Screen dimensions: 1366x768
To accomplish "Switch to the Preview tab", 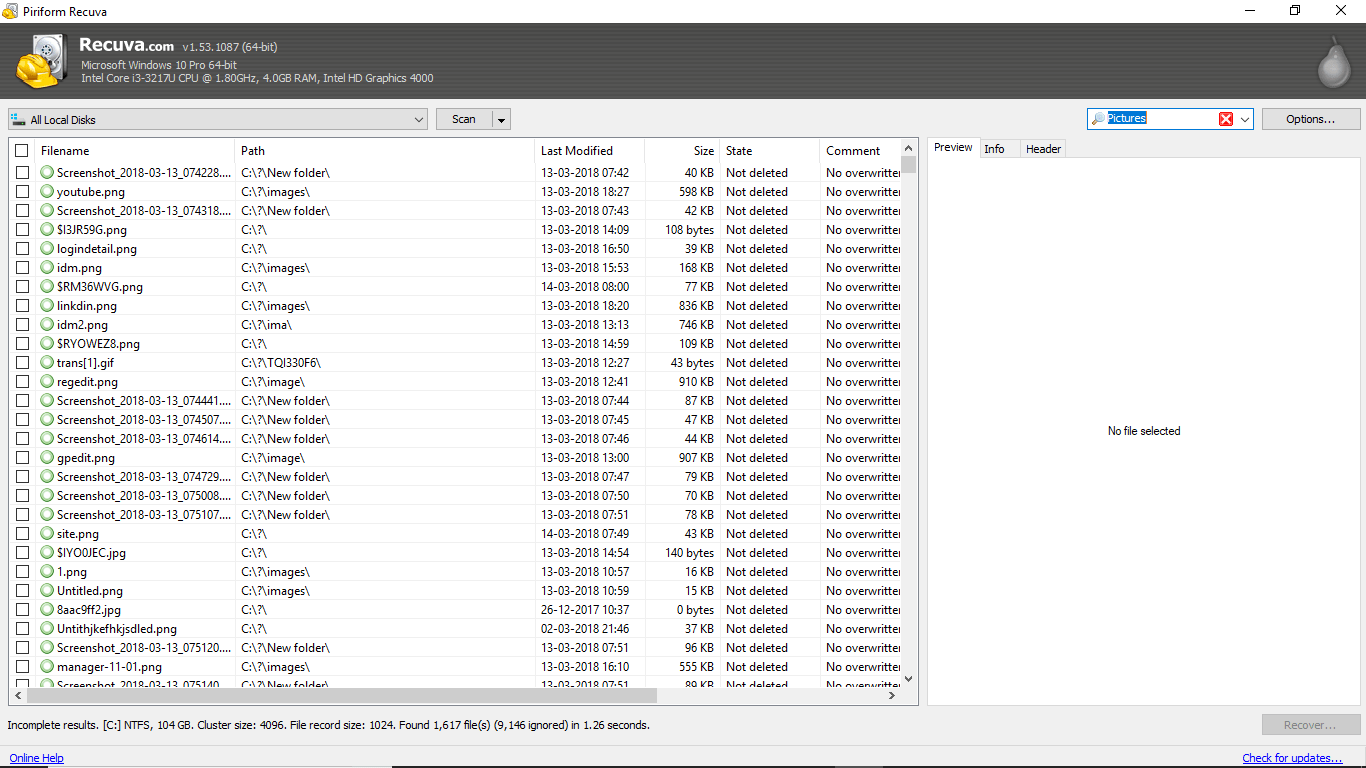I will pos(953,148).
